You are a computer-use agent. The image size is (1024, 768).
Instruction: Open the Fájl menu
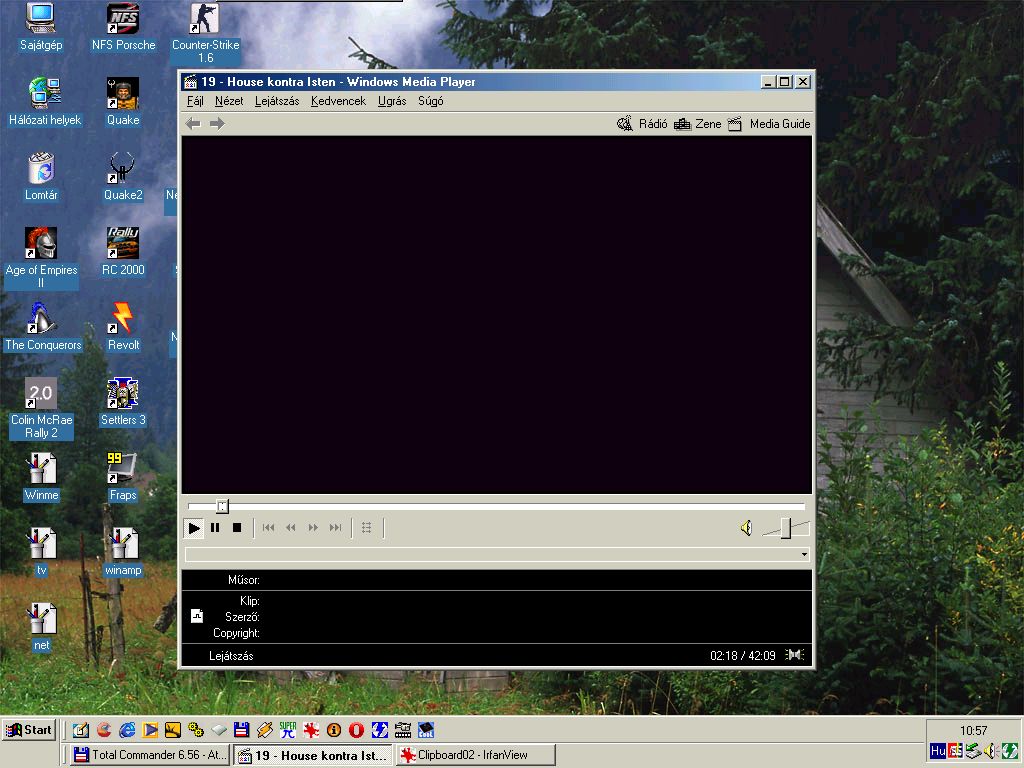coord(195,101)
